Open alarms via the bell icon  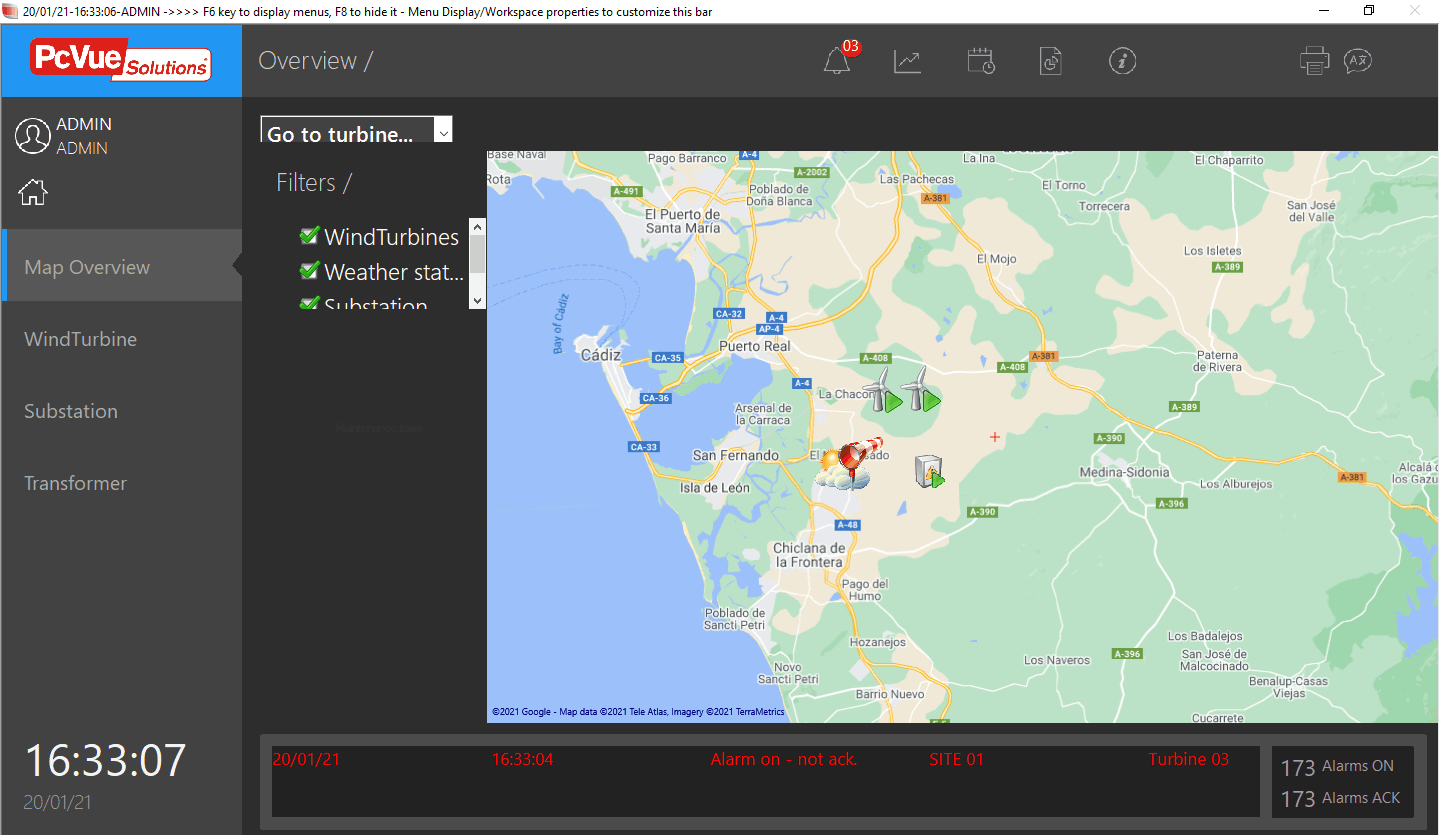(837, 61)
